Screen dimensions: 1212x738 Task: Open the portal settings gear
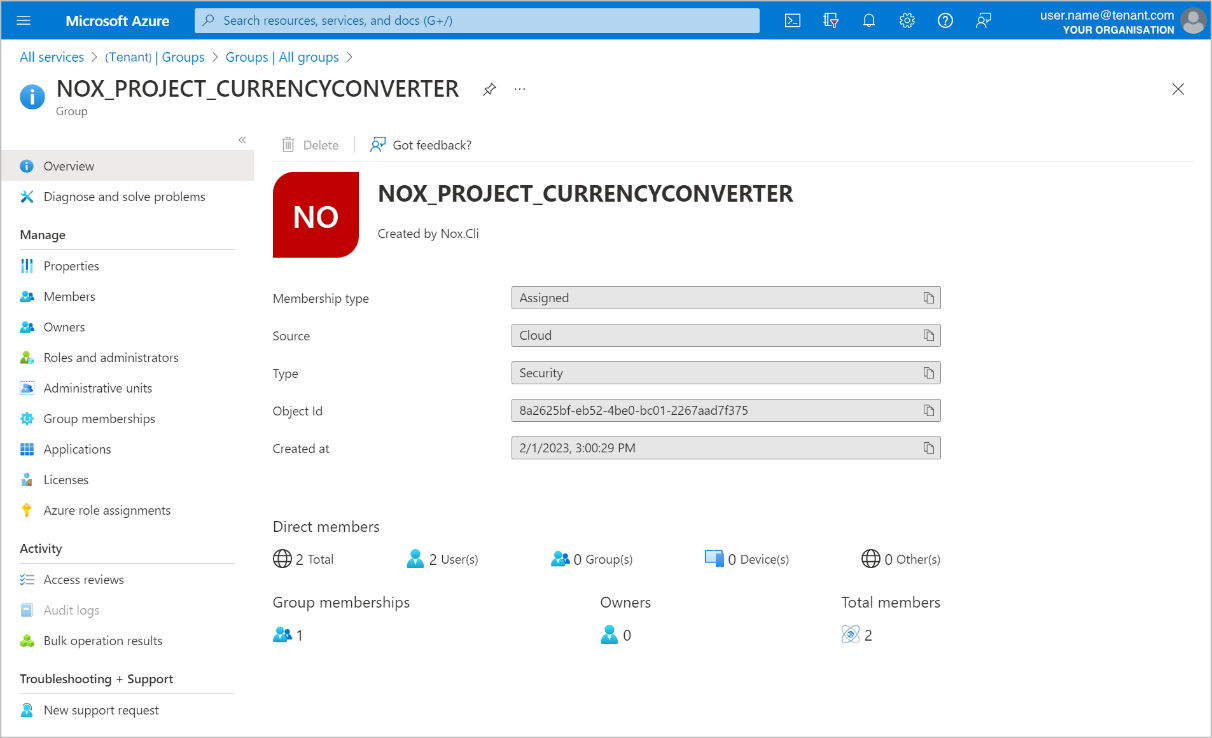(x=907, y=20)
